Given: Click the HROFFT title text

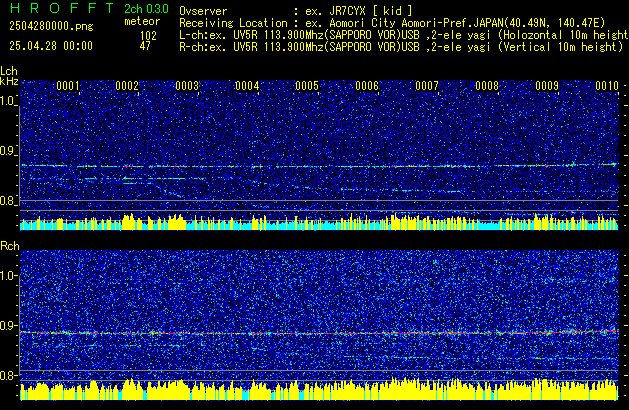Looking at the screenshot, I should pyautogui.click(x=62, y=8).
